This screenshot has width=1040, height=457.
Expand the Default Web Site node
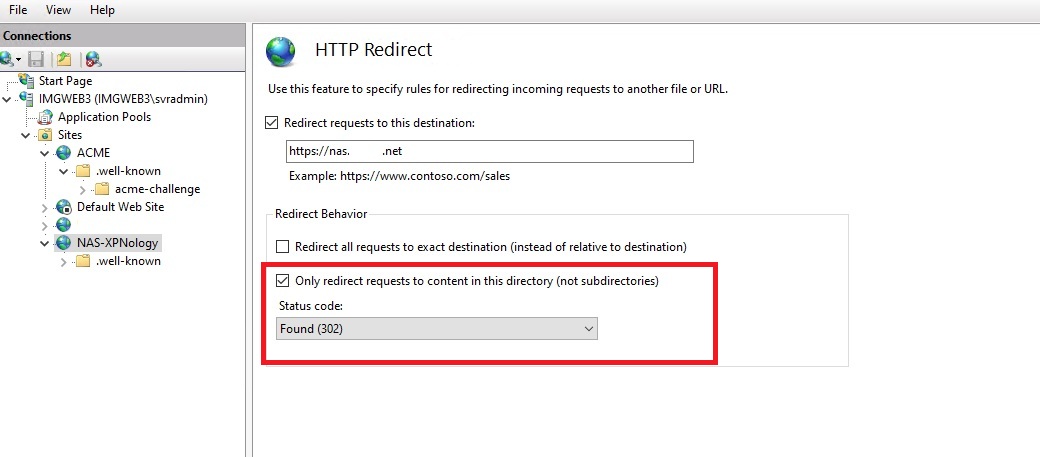pos(44,208)
